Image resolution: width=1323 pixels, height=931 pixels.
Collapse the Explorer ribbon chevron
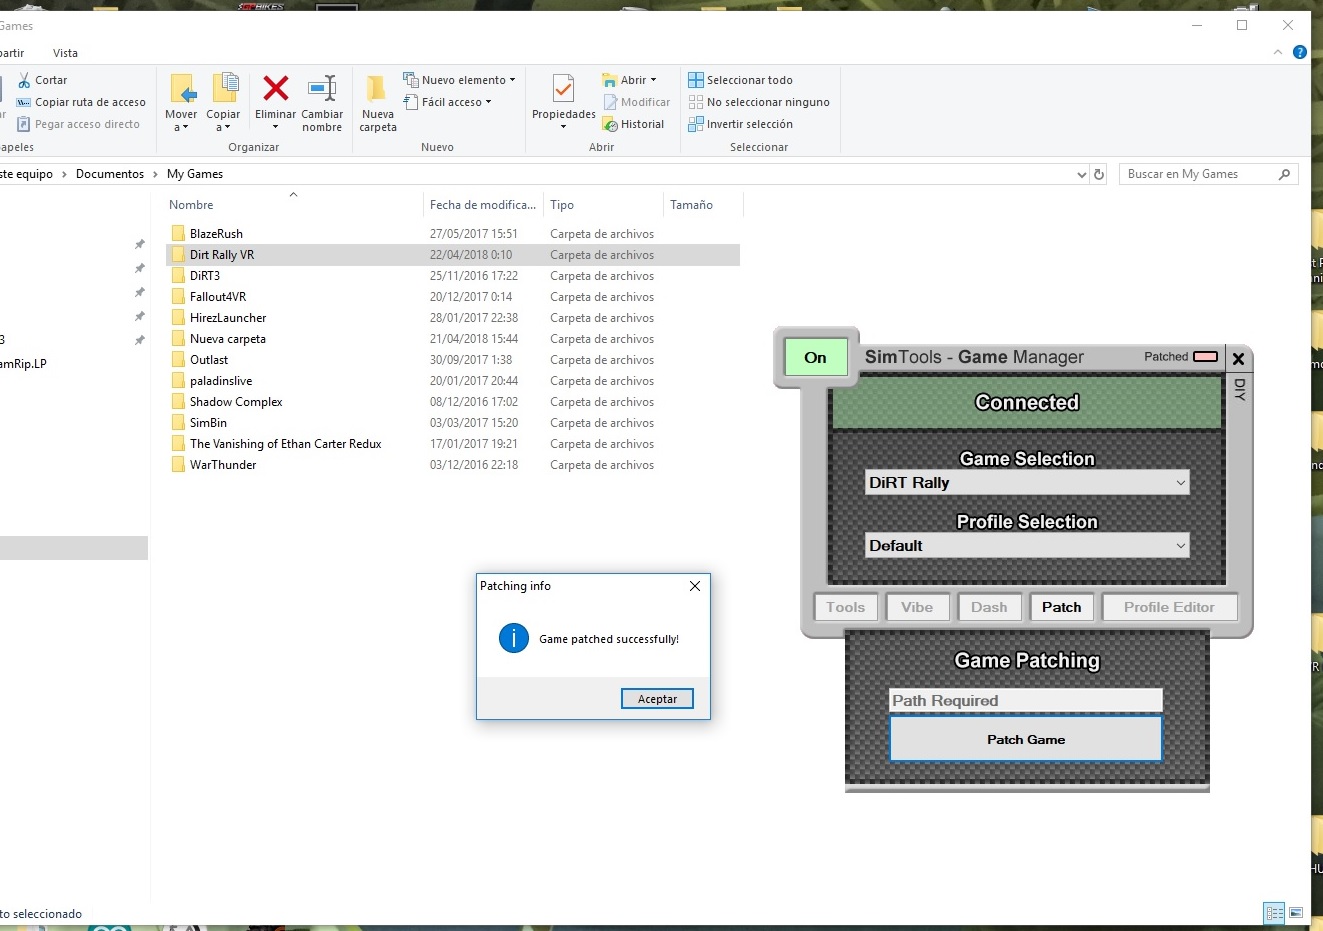click(1278, 52)
